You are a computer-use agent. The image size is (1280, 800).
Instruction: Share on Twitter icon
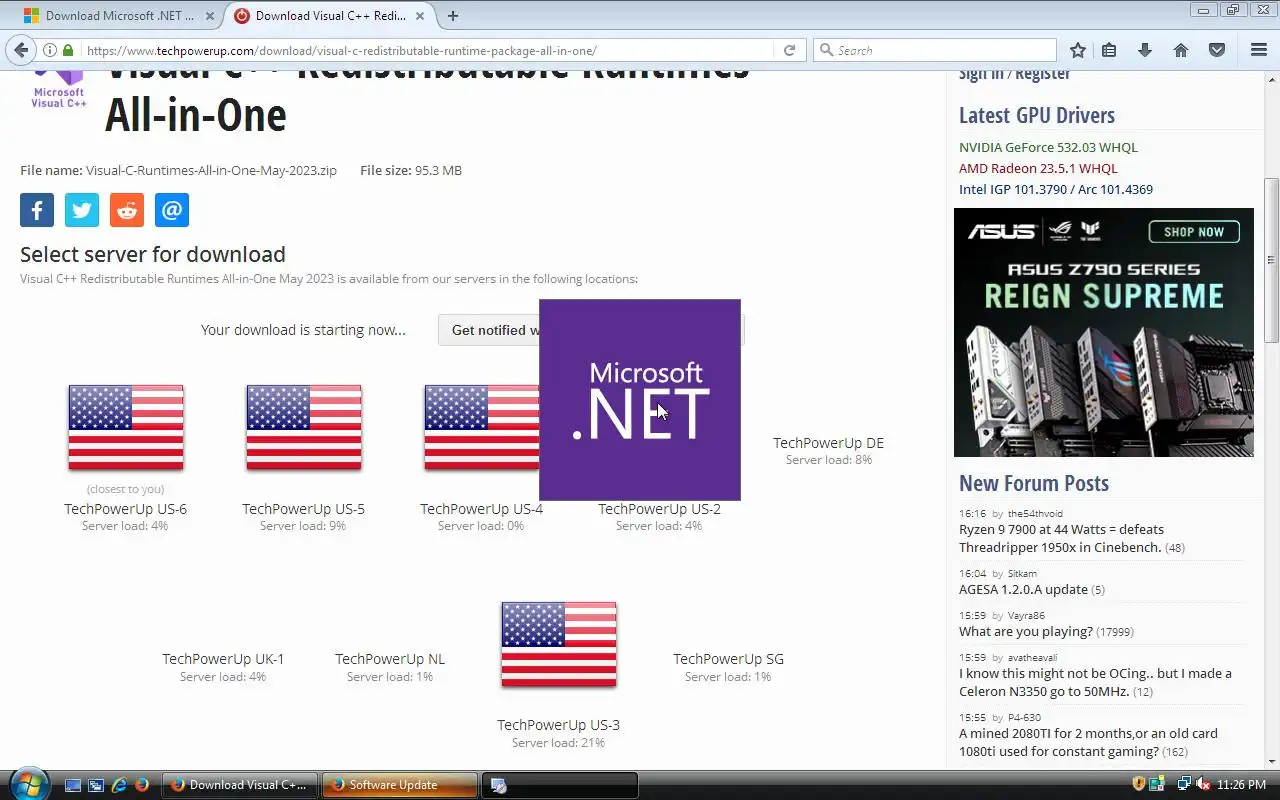(82, 210)
